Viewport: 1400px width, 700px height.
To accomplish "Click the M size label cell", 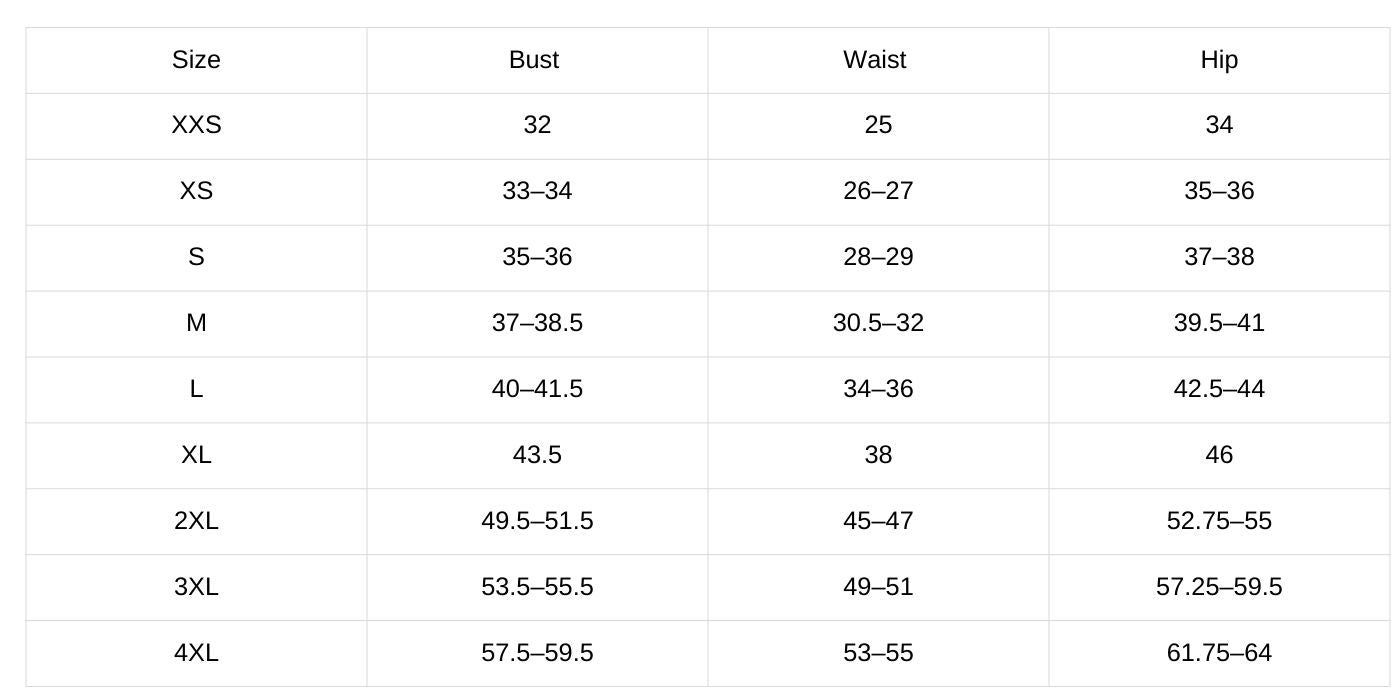I will click(196, 323).
